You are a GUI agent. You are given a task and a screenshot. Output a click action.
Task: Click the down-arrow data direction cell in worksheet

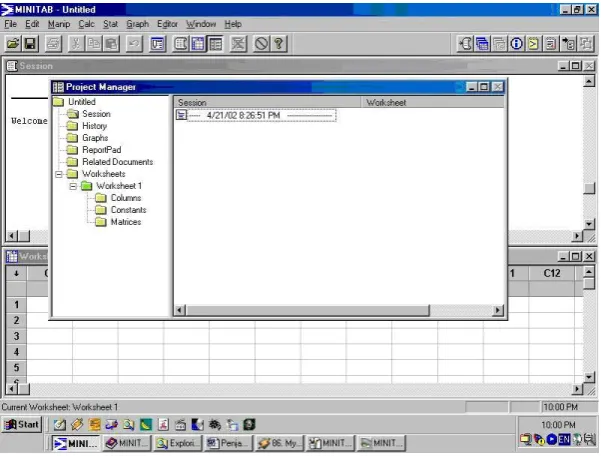(16, 274)
